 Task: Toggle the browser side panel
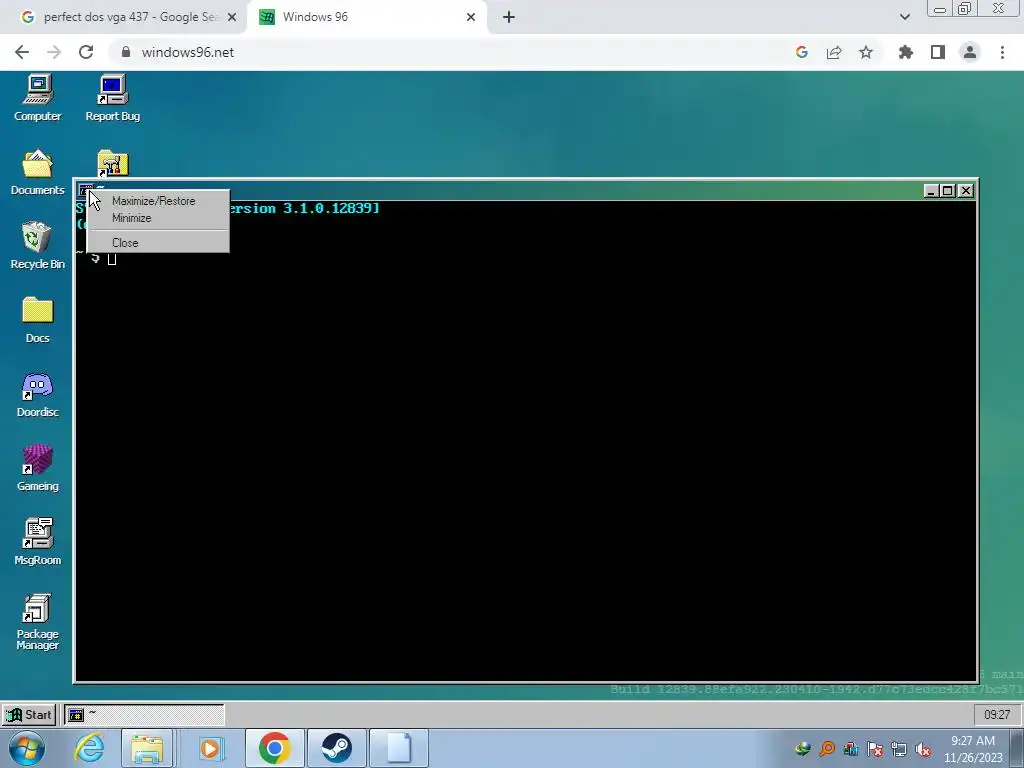click(938, 52)
